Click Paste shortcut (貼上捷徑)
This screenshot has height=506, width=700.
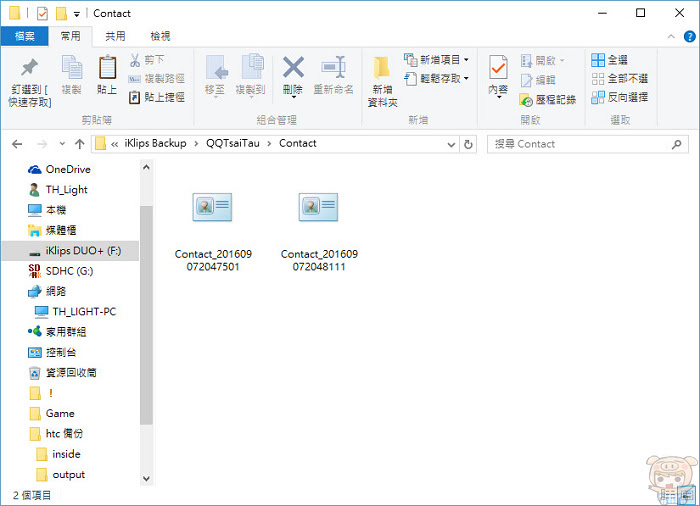pyautogui.click(x=157, y=97)
